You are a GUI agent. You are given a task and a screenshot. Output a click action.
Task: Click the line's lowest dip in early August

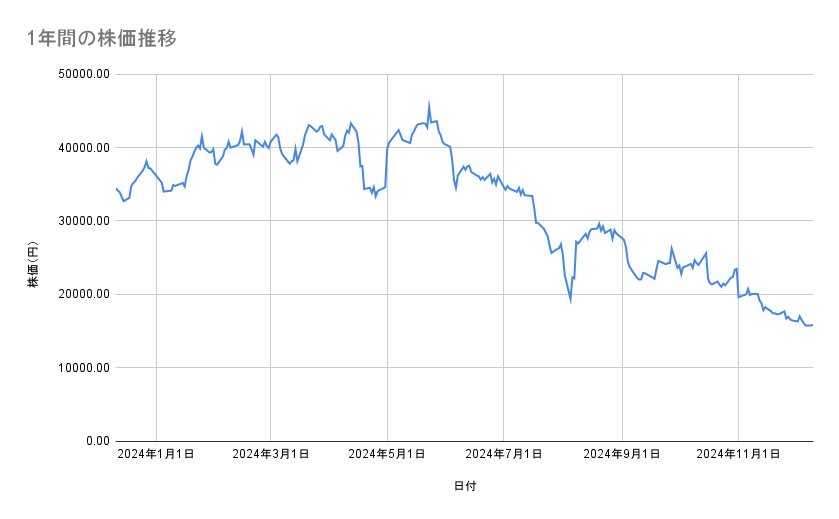(x=570, y=299)
